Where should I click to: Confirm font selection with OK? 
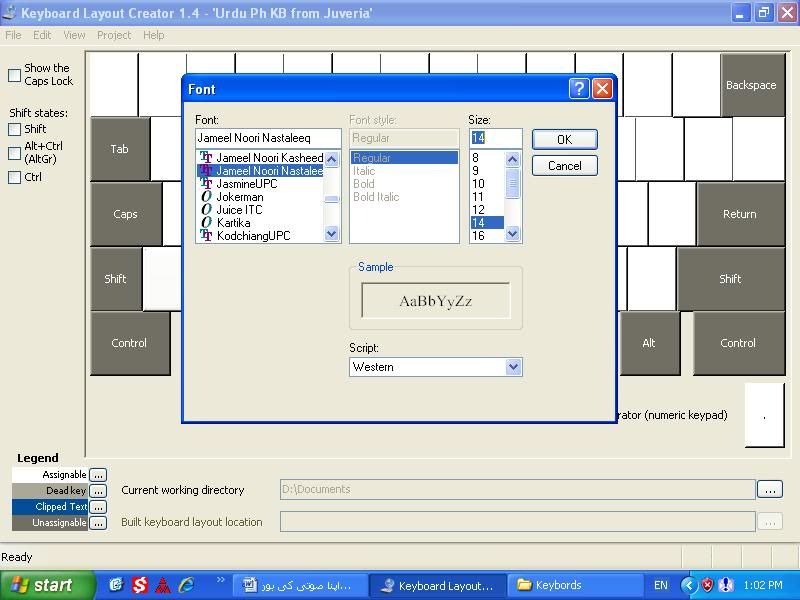point(564,139)
